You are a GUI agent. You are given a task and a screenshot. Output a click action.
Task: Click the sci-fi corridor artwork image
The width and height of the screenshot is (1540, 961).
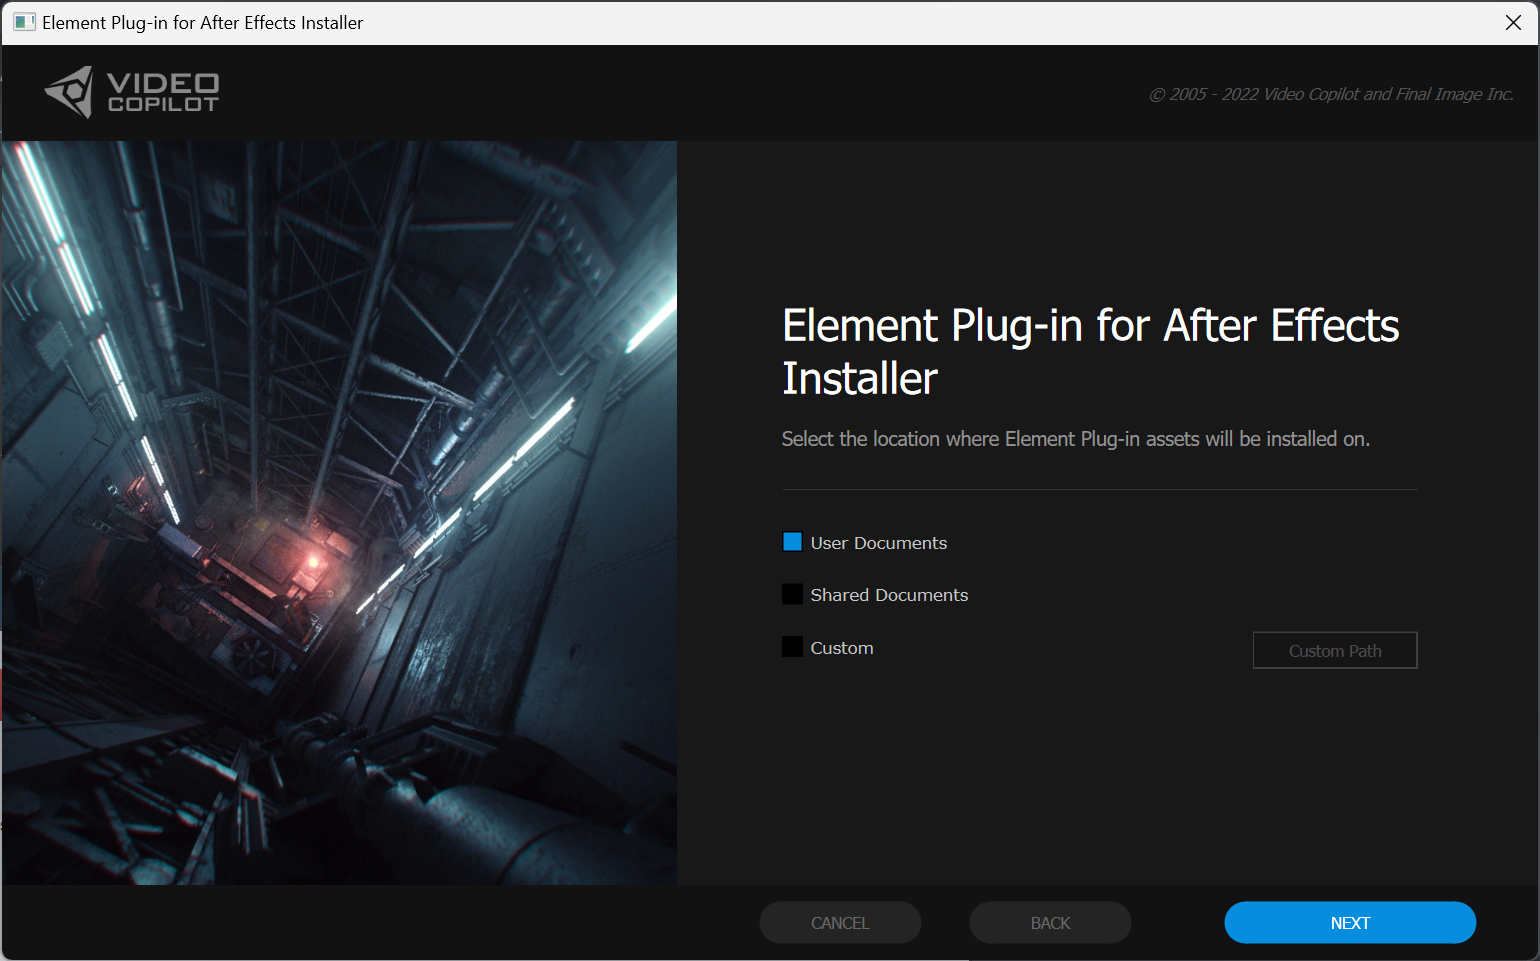[339, 512]
